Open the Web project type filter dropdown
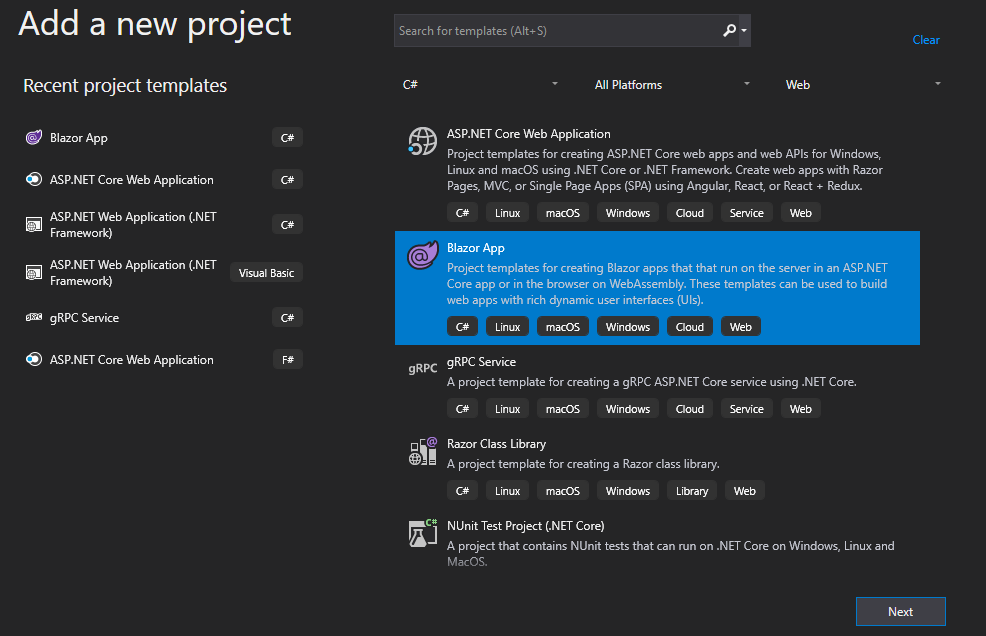Image resolution: width=986 pixels, height=636 pixels. pyautogui.click(x=863, y=84)
